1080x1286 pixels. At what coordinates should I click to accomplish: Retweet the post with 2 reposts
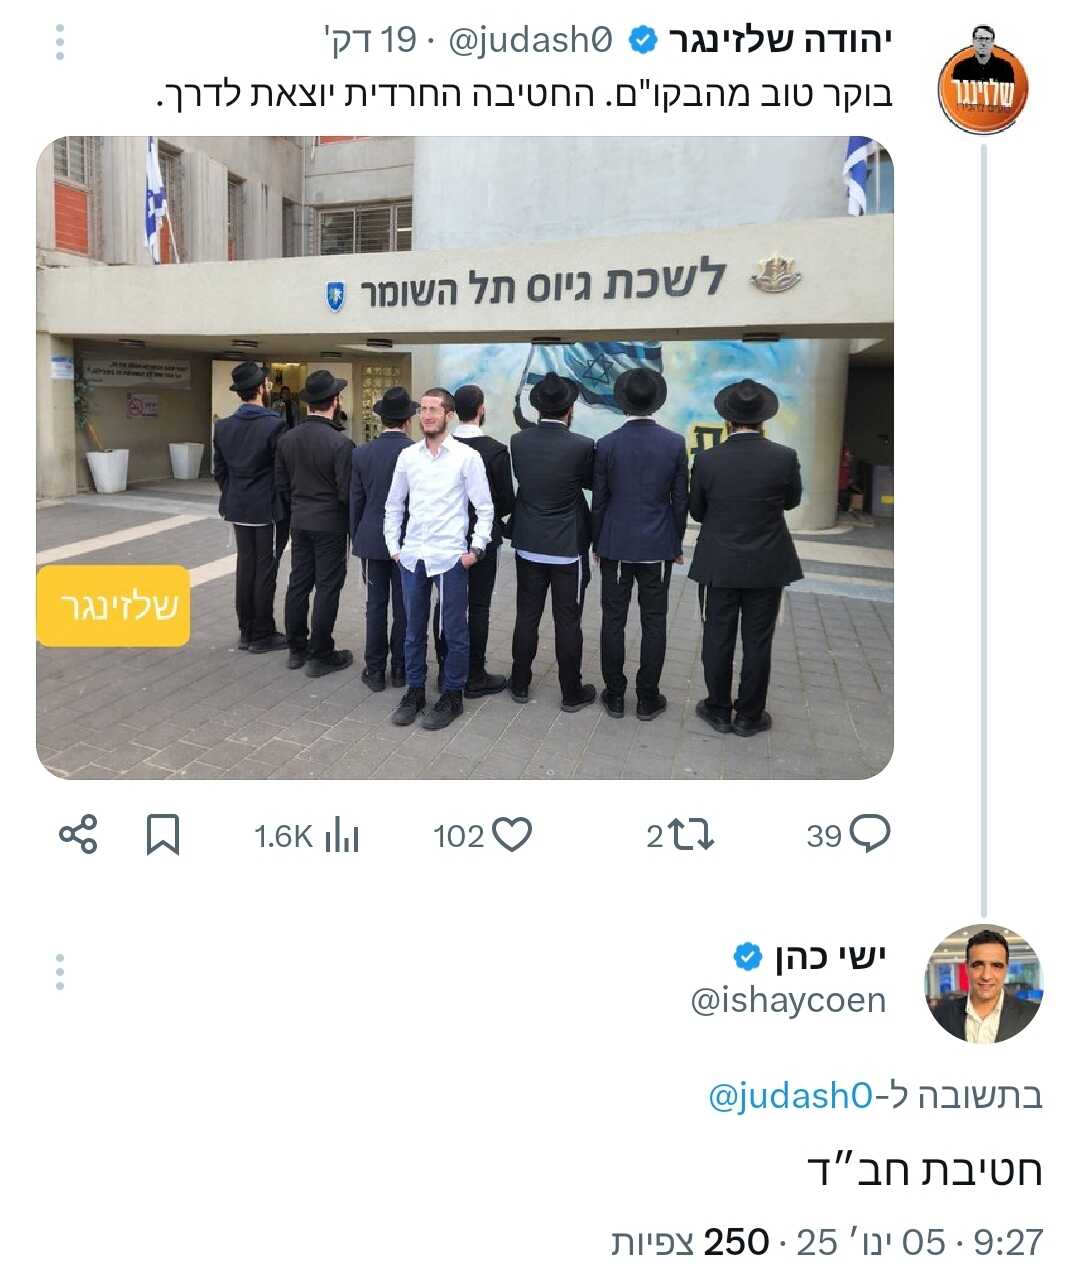[680, 835]
